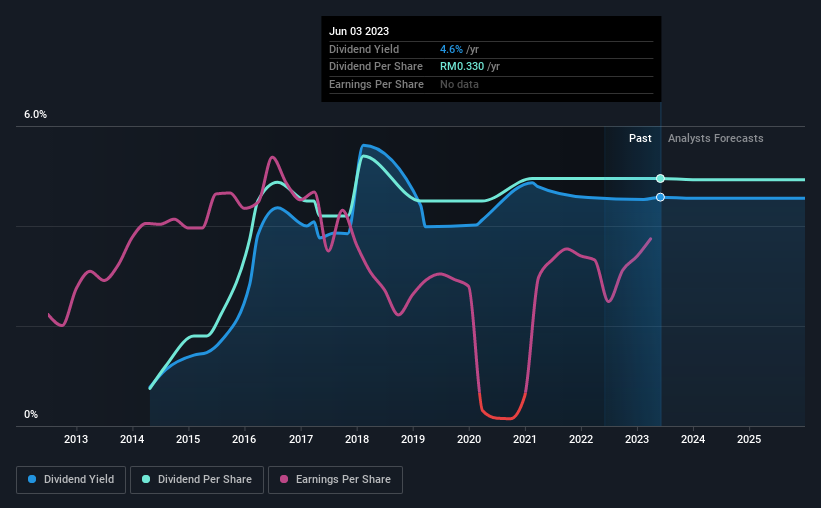The width and height of the screenshot is (821, 508).
Task: Click the 2023 x-axis label
Action: [637, 439]
